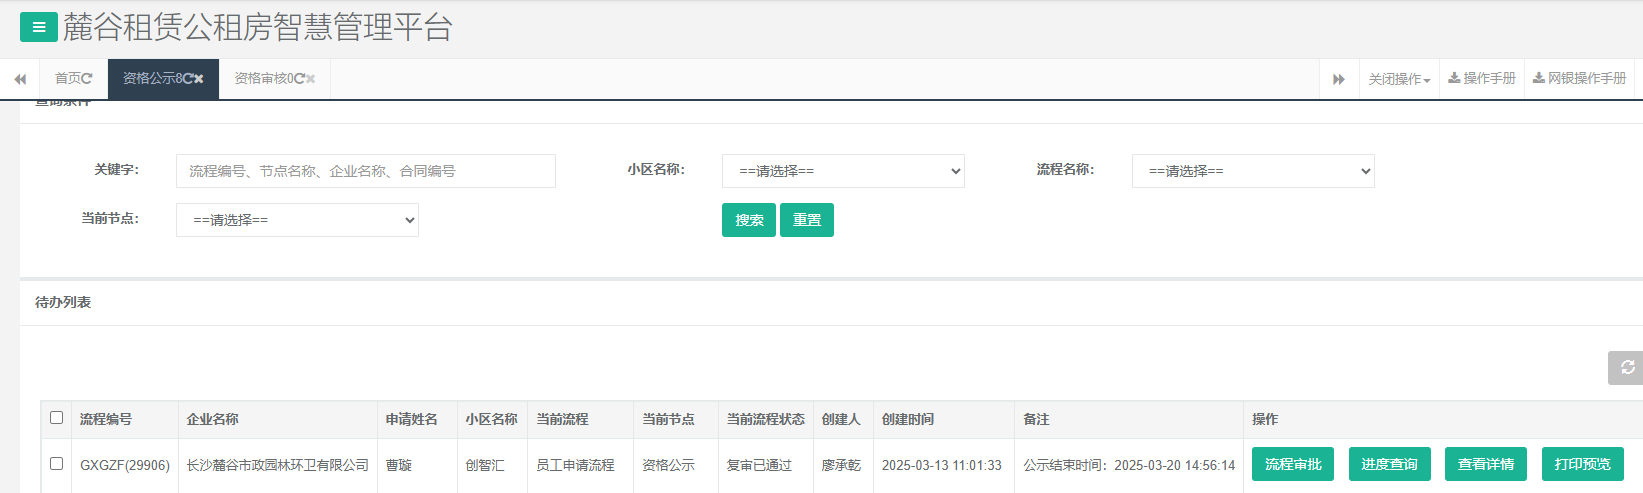This screenshot has height=493, width=1643.
Task: Click 流程审批 button for first row
Action: [1292, 464]
